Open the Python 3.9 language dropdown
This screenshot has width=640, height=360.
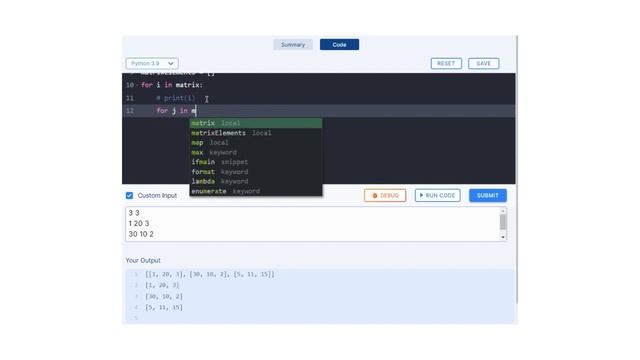(x=152, y=63)
